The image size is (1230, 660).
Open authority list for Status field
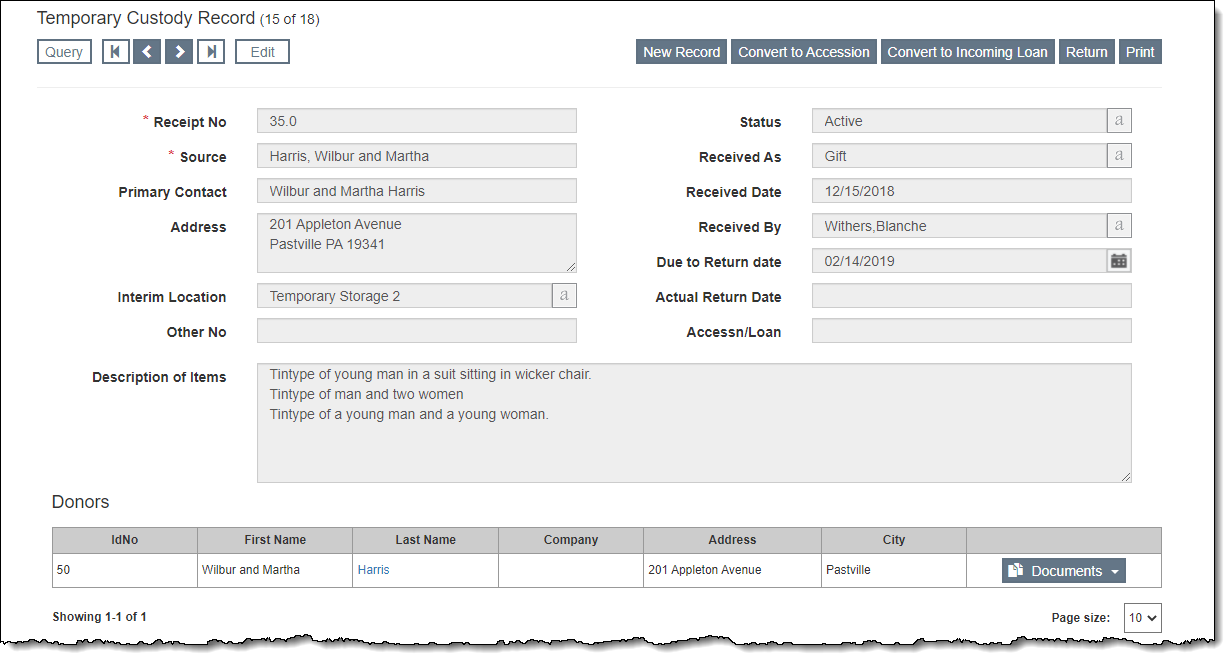(x=1119, y=121)
